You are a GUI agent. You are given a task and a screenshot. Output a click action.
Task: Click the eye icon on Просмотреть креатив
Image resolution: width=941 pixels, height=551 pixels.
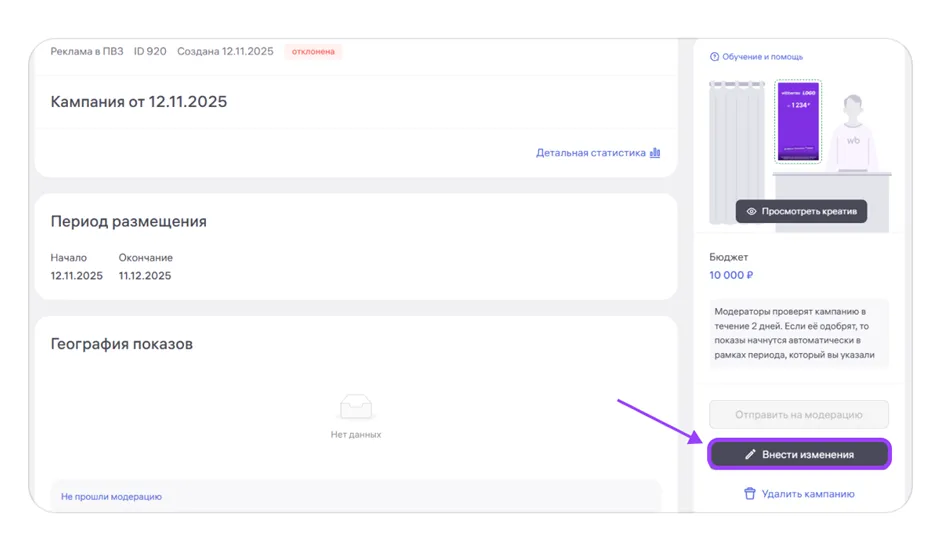pyautogui.click(x=752, y=211)
